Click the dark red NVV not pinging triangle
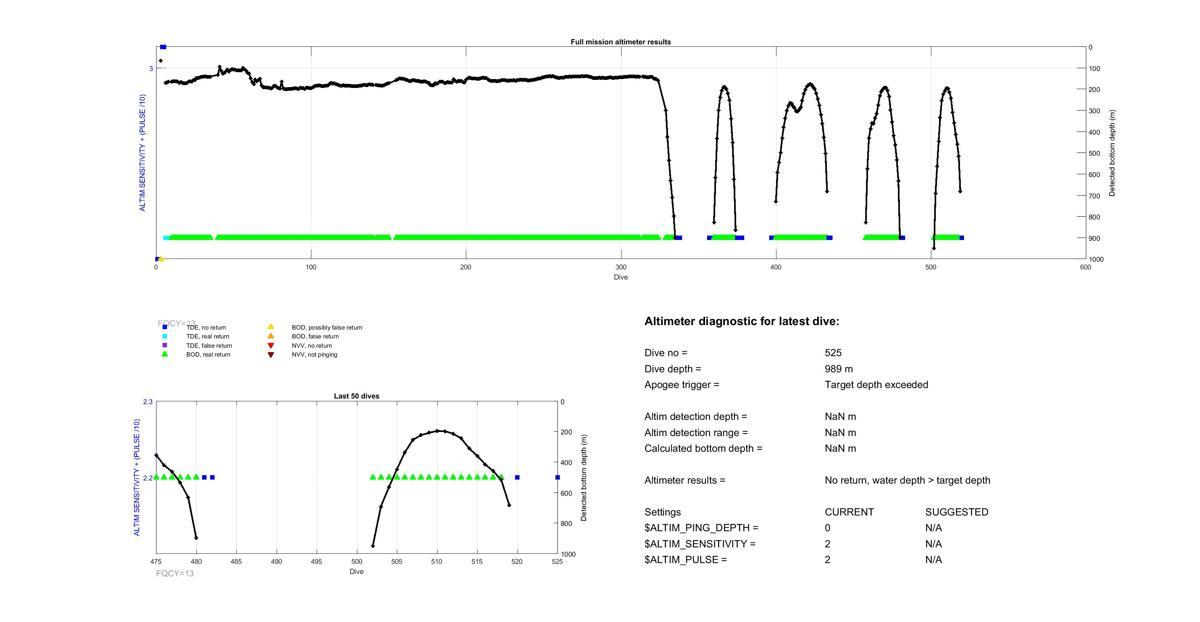 point(270,354)
